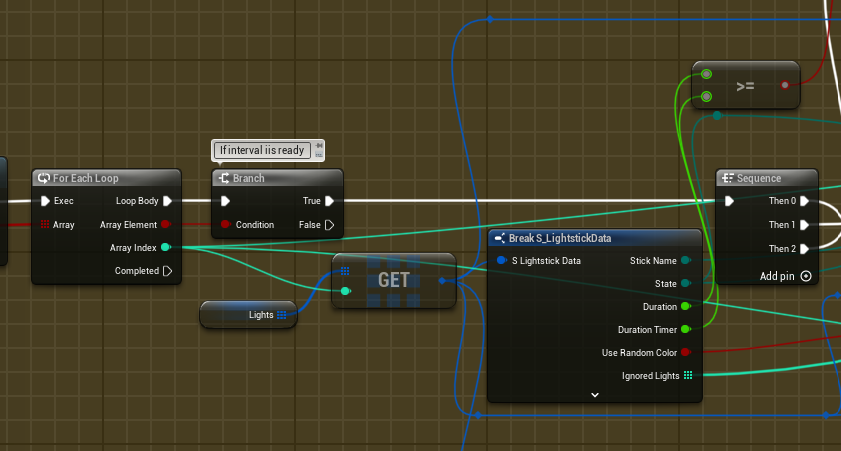This screenshot has width=841, height=451.
Task: Click the Loop Body exec output pin
Action: tap(167, 201)
